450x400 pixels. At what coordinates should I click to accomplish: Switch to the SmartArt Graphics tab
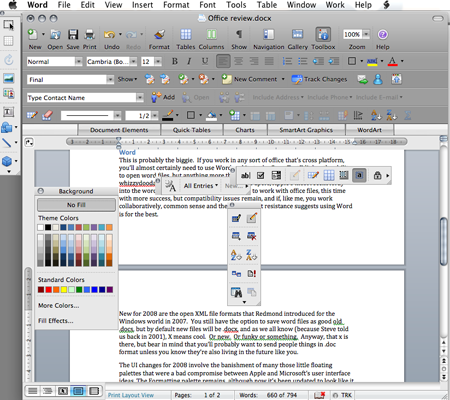tap(306, 130)
